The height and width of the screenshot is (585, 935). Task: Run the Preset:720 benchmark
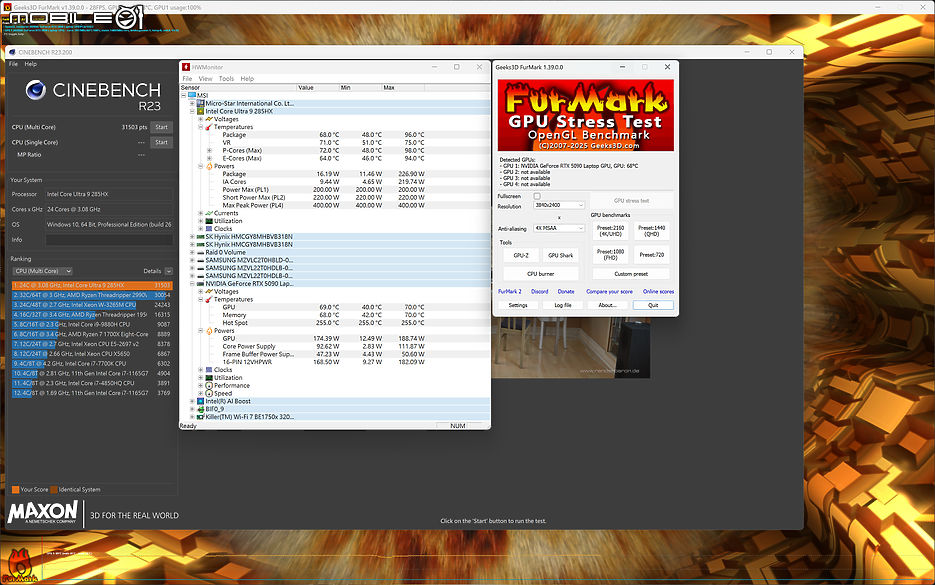(652, 255)
